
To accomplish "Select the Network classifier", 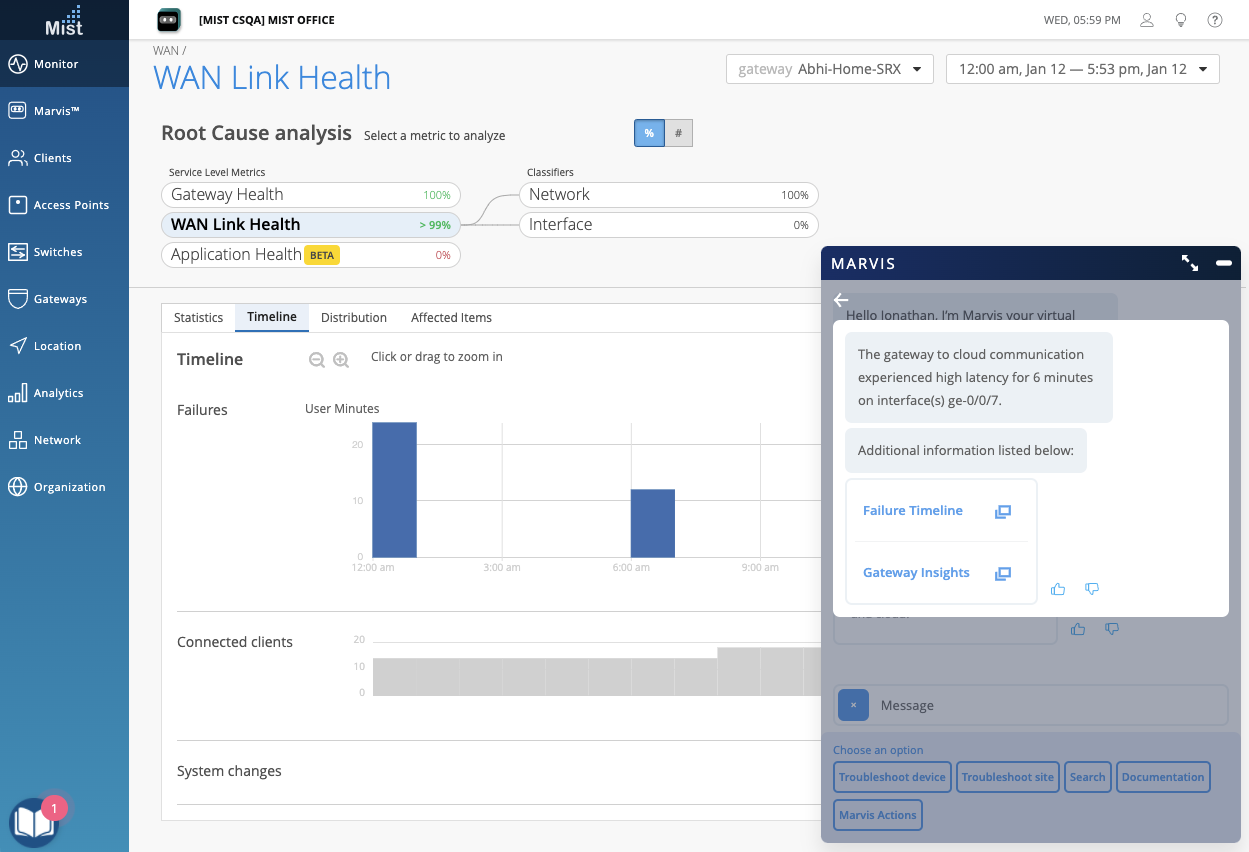I will (x=669, y=195).
